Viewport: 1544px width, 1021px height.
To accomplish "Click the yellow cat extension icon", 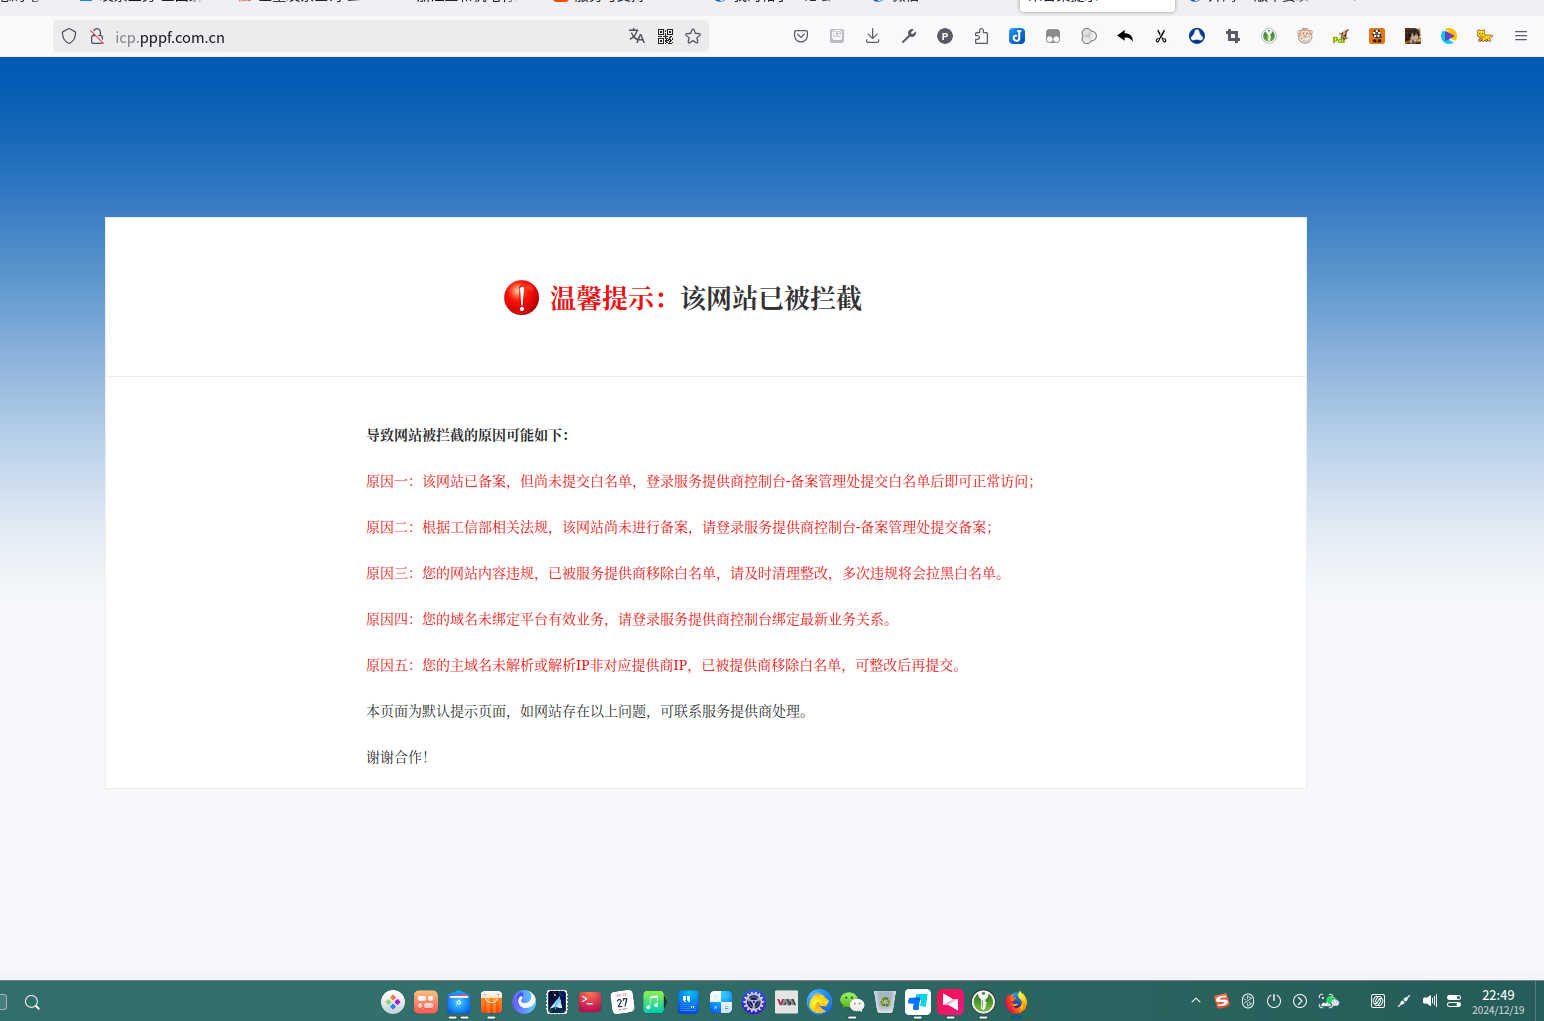I will tap(1485, 36).
